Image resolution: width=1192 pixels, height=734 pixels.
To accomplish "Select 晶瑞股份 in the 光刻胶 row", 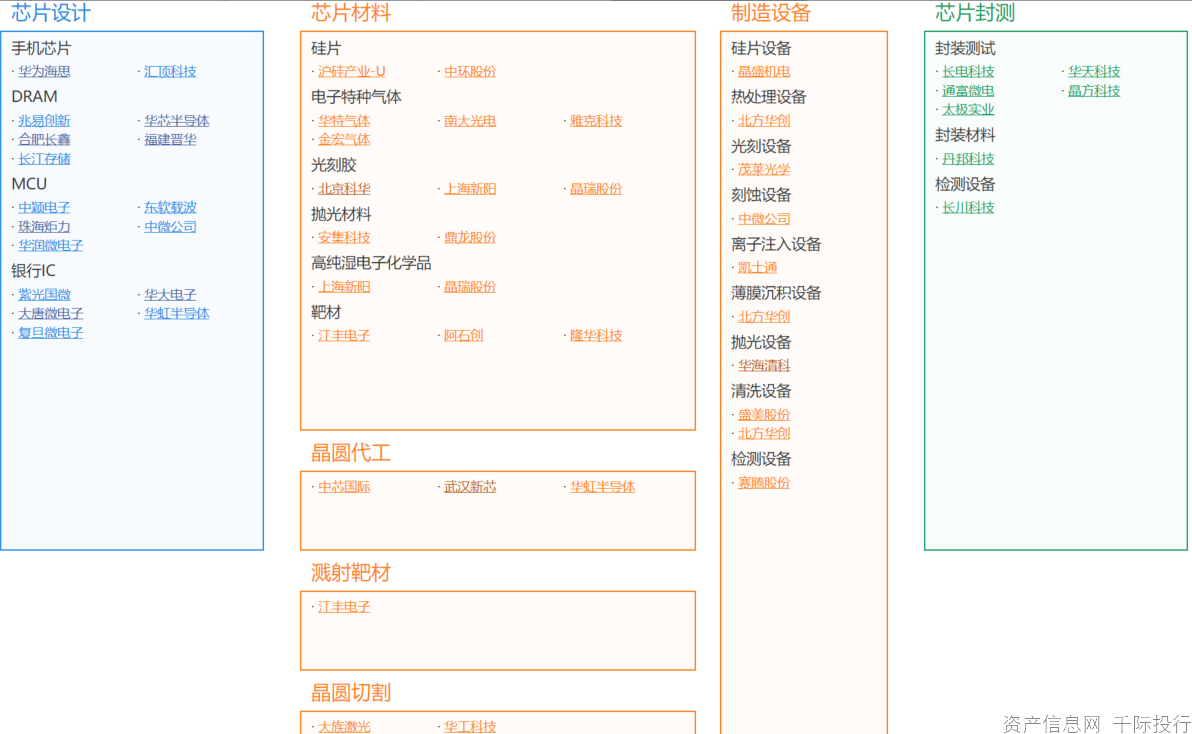I will (x=596, y=189).
